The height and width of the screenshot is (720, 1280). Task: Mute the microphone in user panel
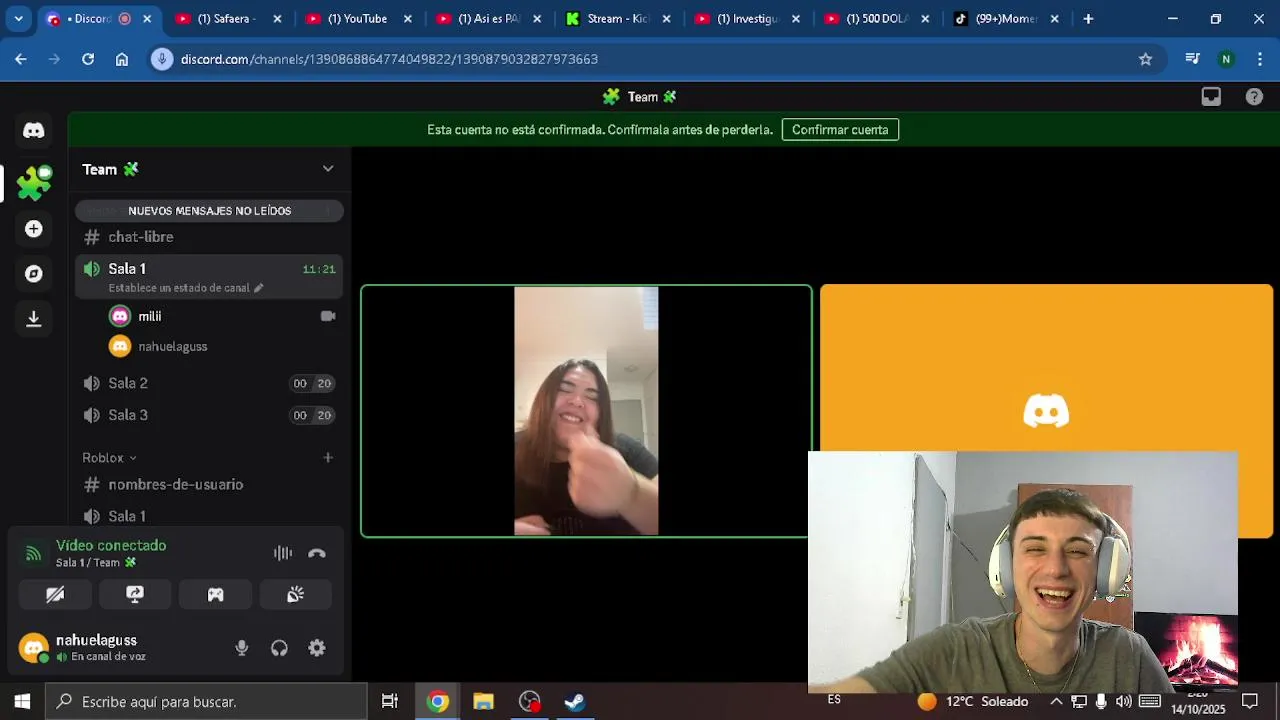242,648
